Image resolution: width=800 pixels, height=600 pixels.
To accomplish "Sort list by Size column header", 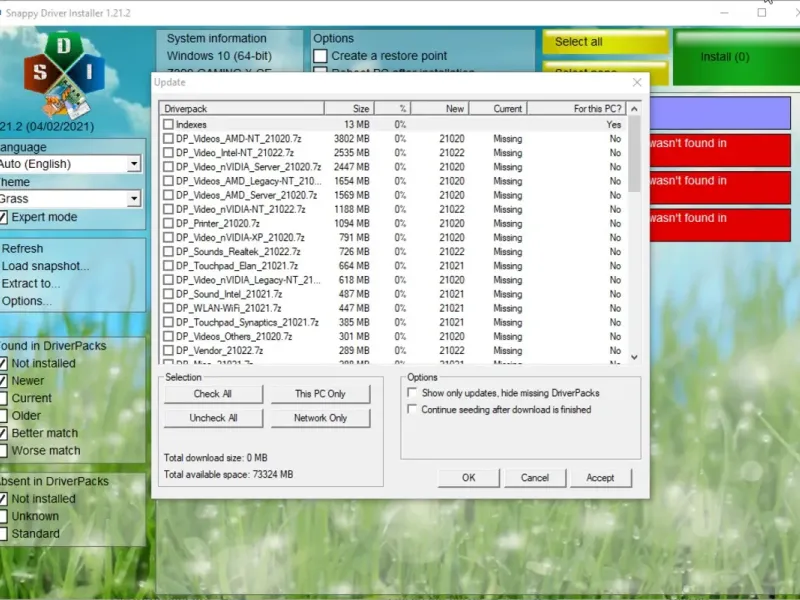I will 349,109.
